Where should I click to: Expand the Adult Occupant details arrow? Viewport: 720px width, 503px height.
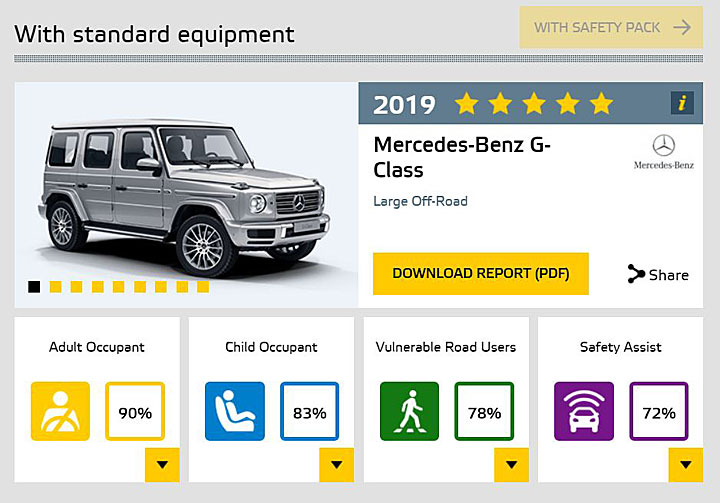click(x=162, y=464)
